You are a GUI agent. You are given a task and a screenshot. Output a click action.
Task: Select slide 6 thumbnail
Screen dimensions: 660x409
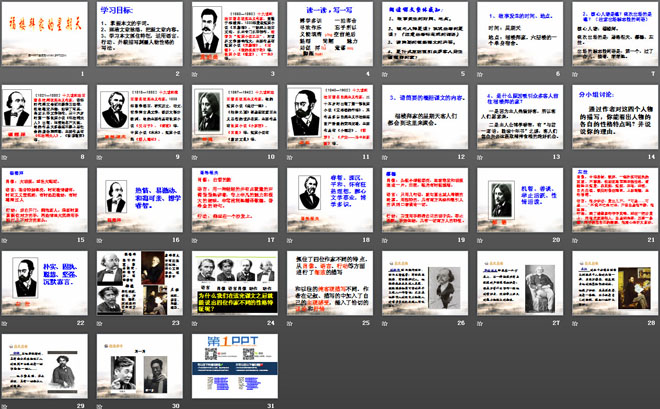520,34
